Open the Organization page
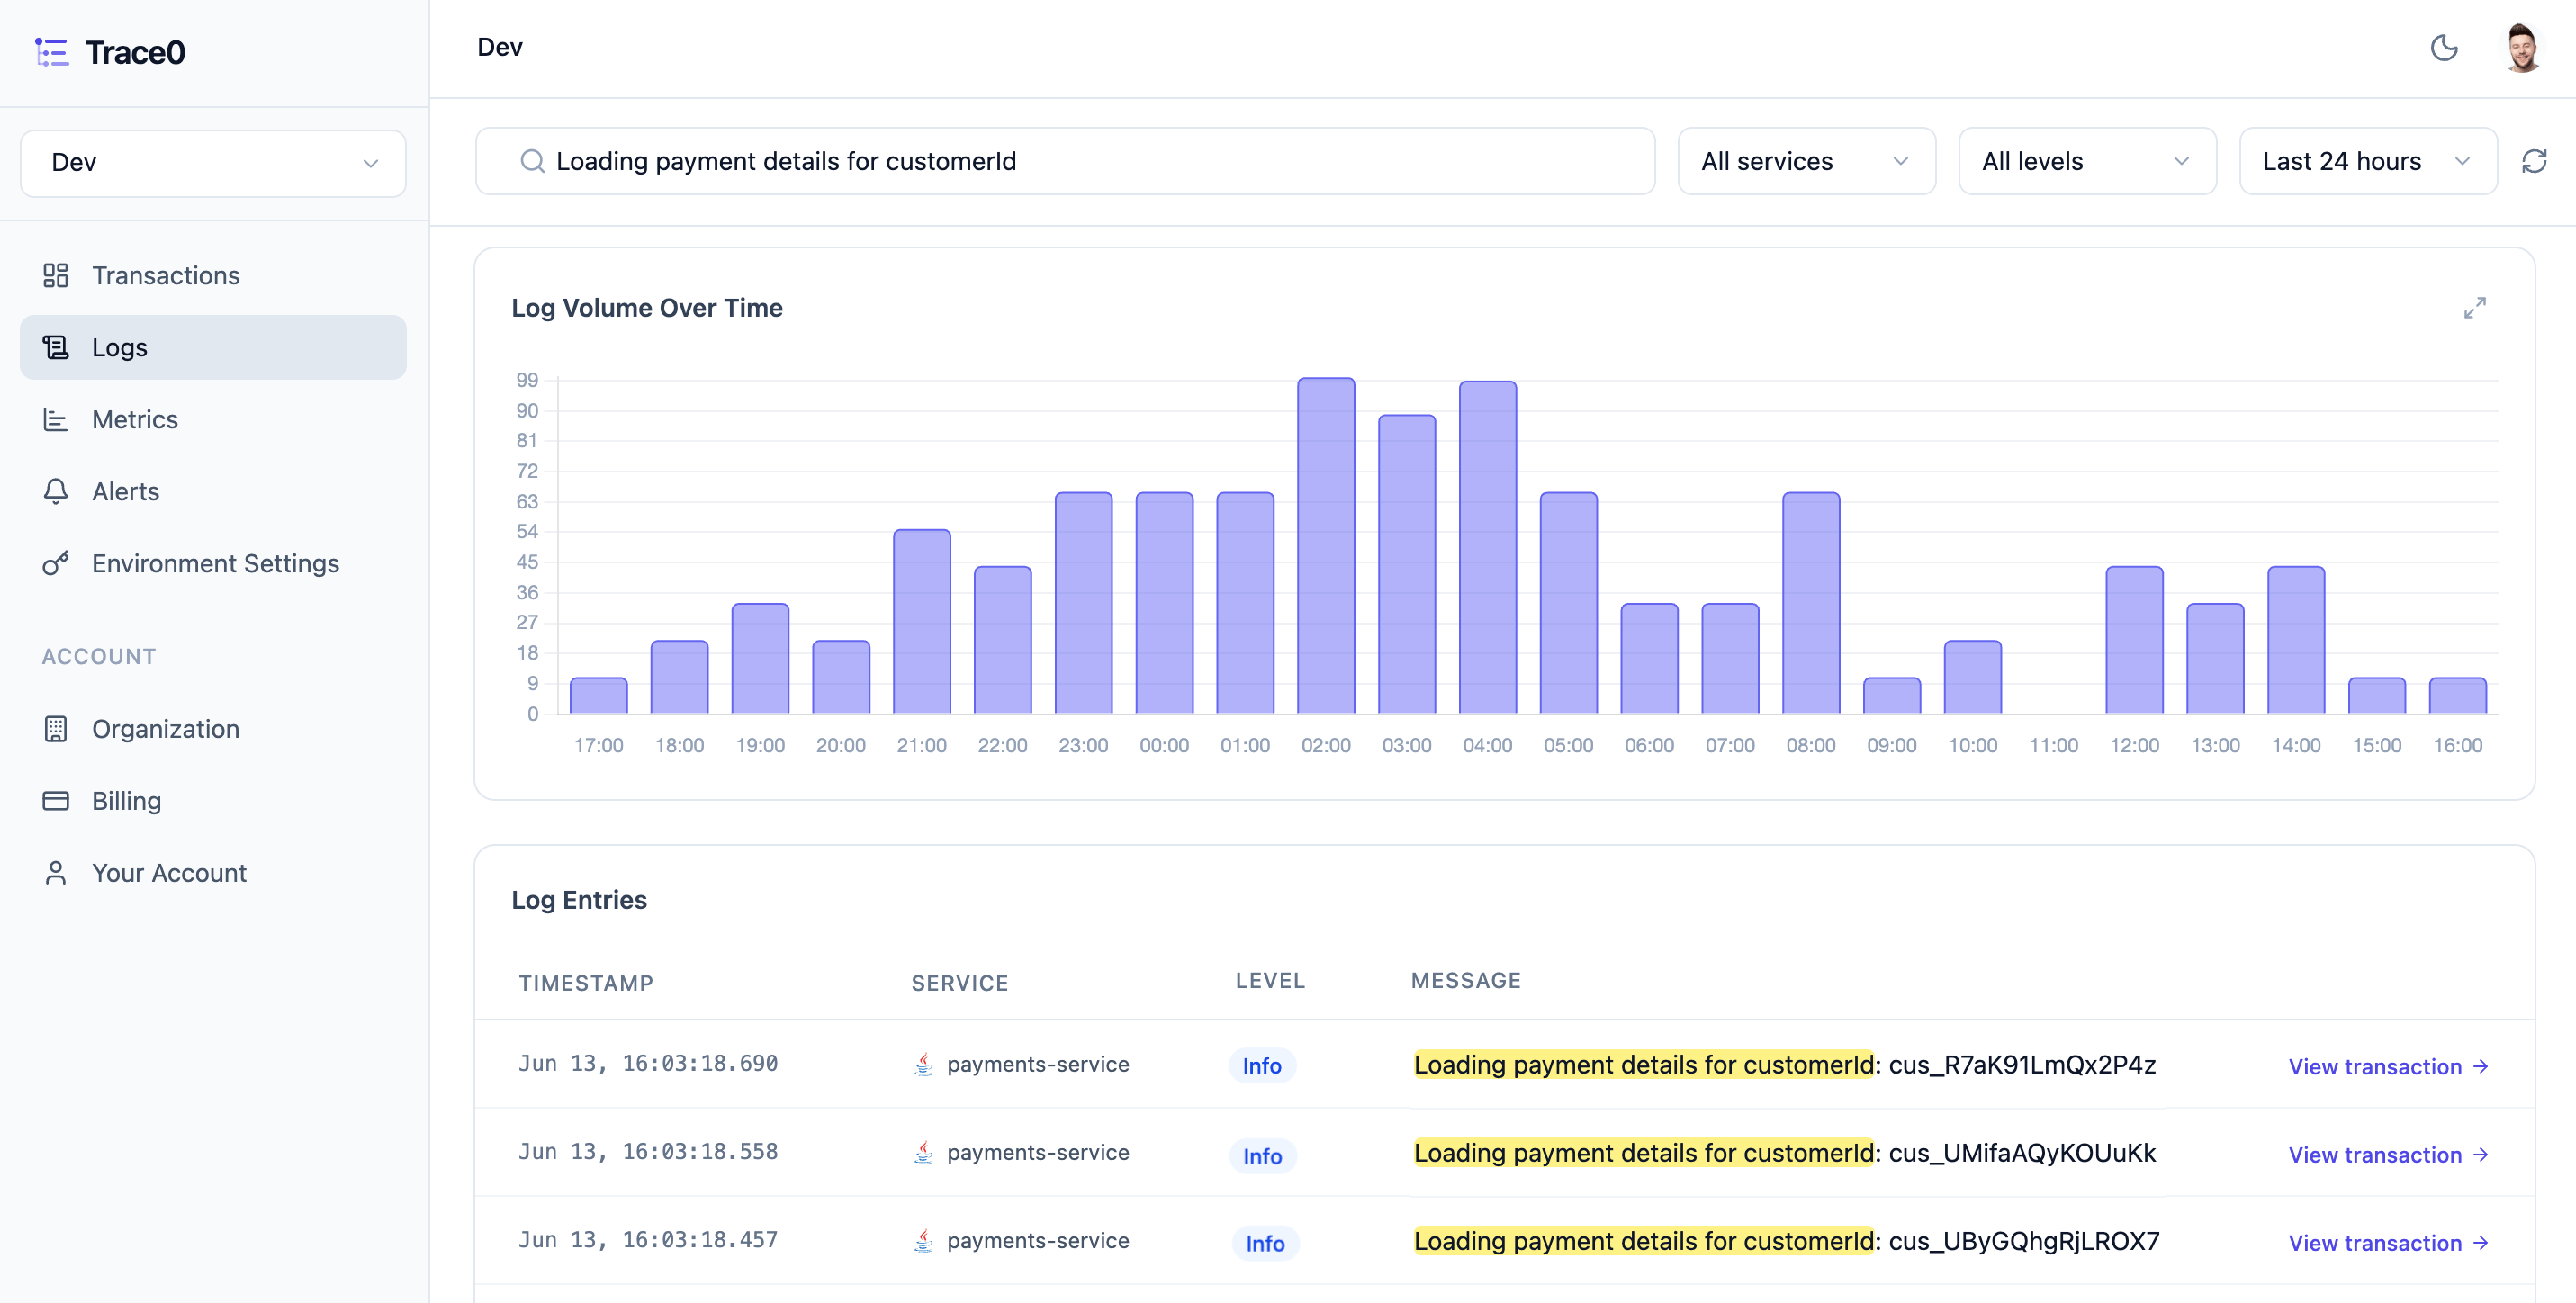This screenshot has height=1303, width=2576. (x=213, y=729)
